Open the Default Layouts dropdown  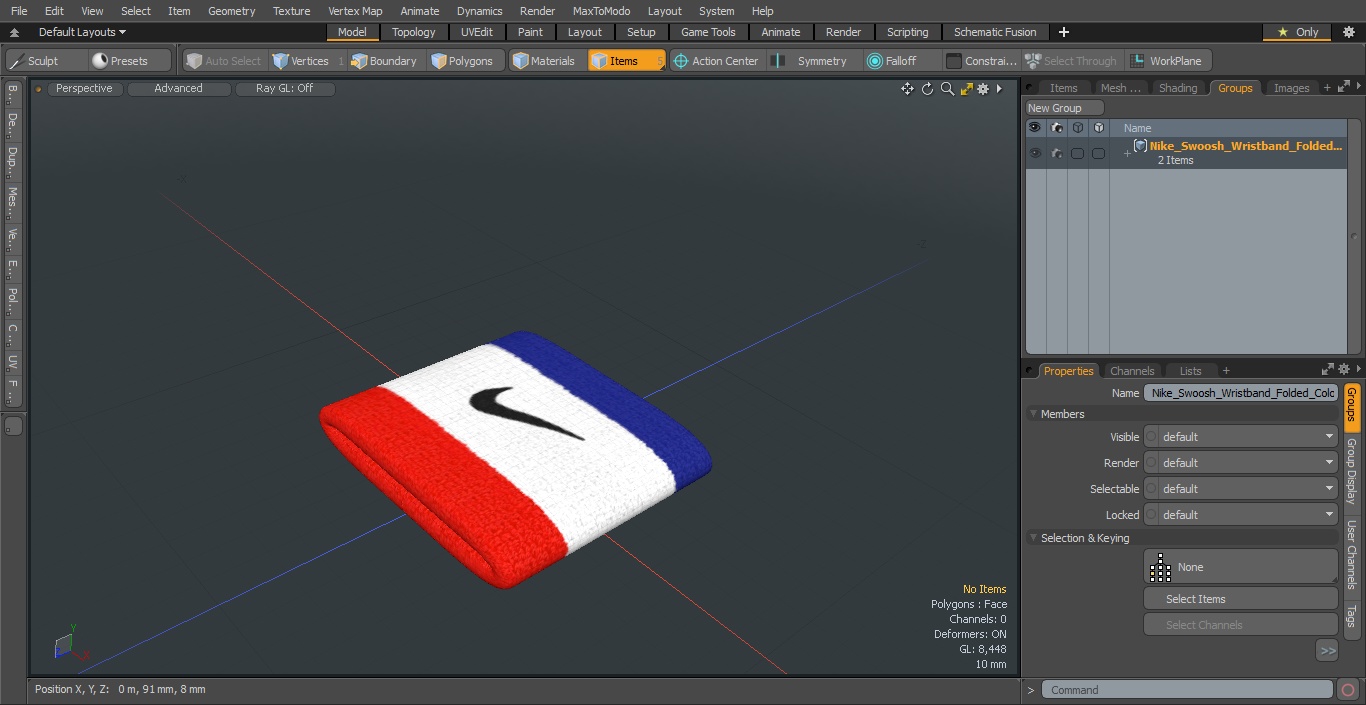81,32
